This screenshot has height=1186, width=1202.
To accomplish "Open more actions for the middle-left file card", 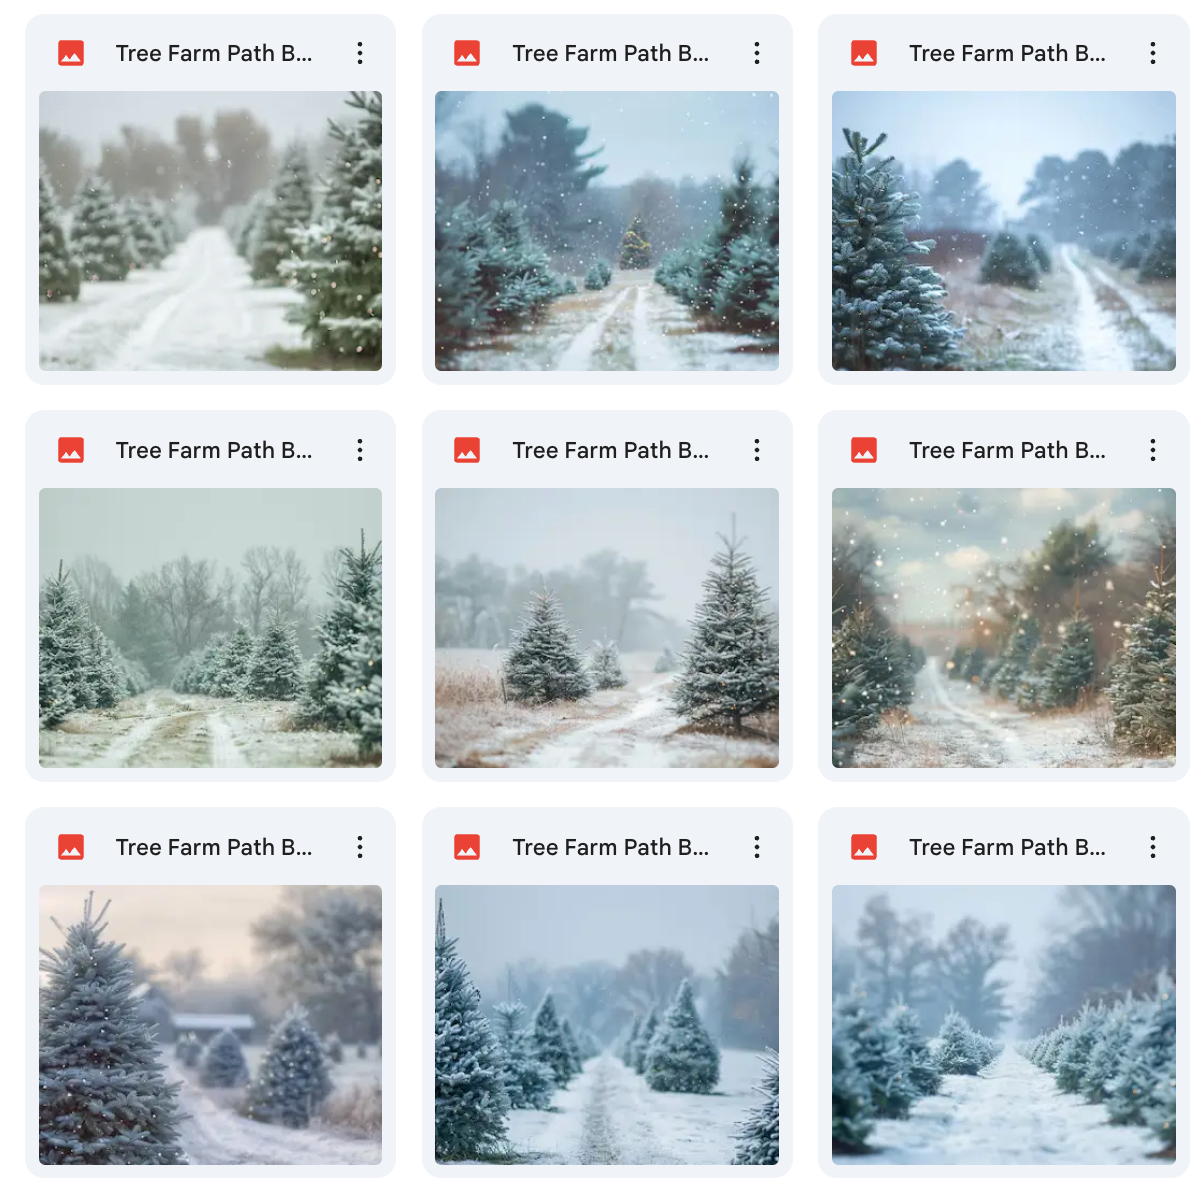I will pyautogui.click(x=360, y=450).
